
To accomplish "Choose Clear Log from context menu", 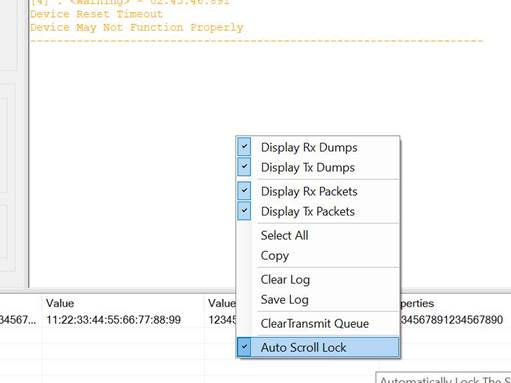I will pos(318,279).
